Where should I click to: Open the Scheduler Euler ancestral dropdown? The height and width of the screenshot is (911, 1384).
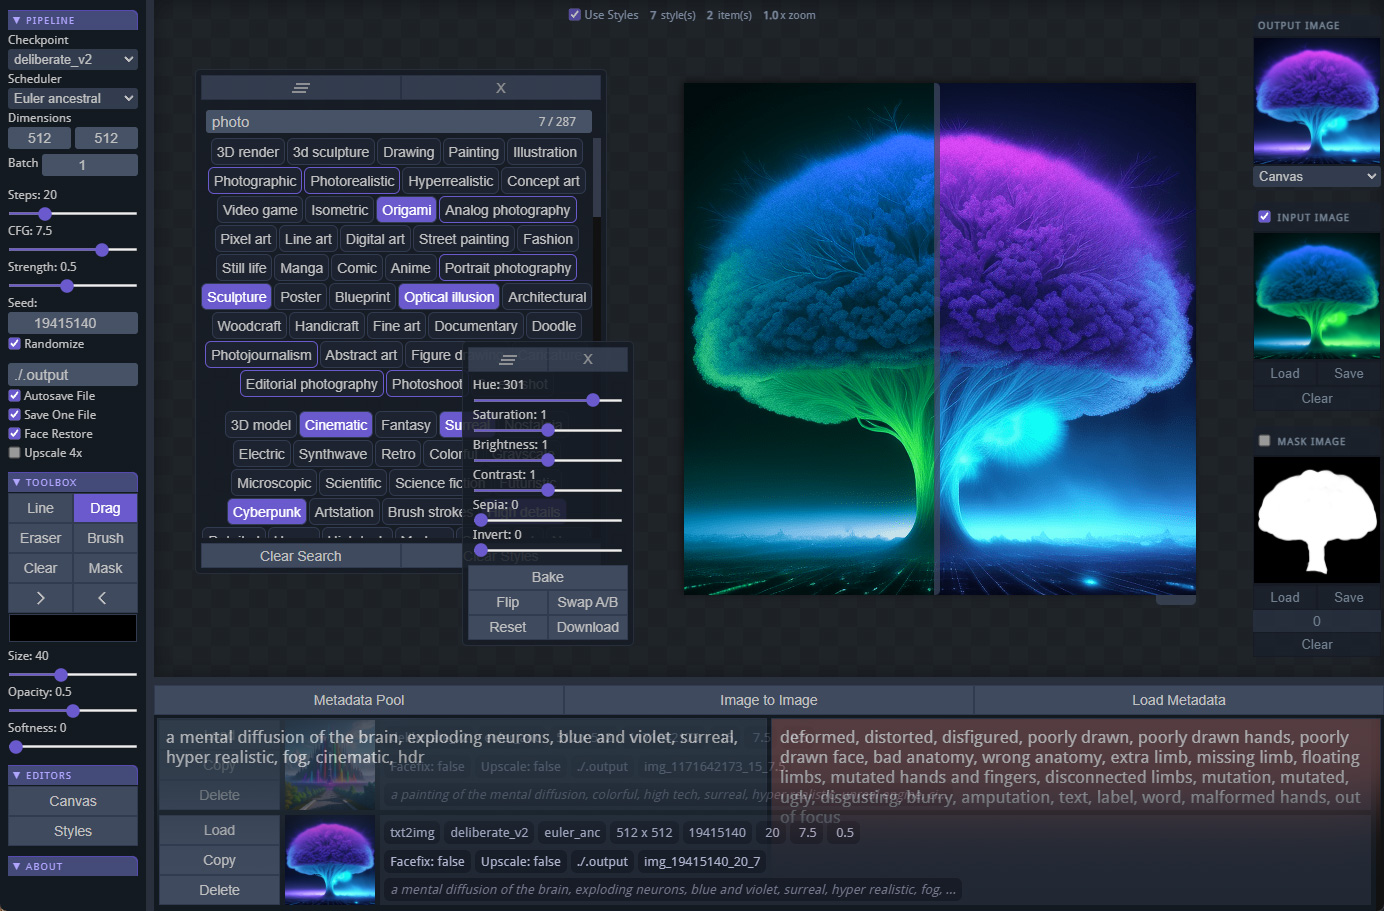pos(73,99)
